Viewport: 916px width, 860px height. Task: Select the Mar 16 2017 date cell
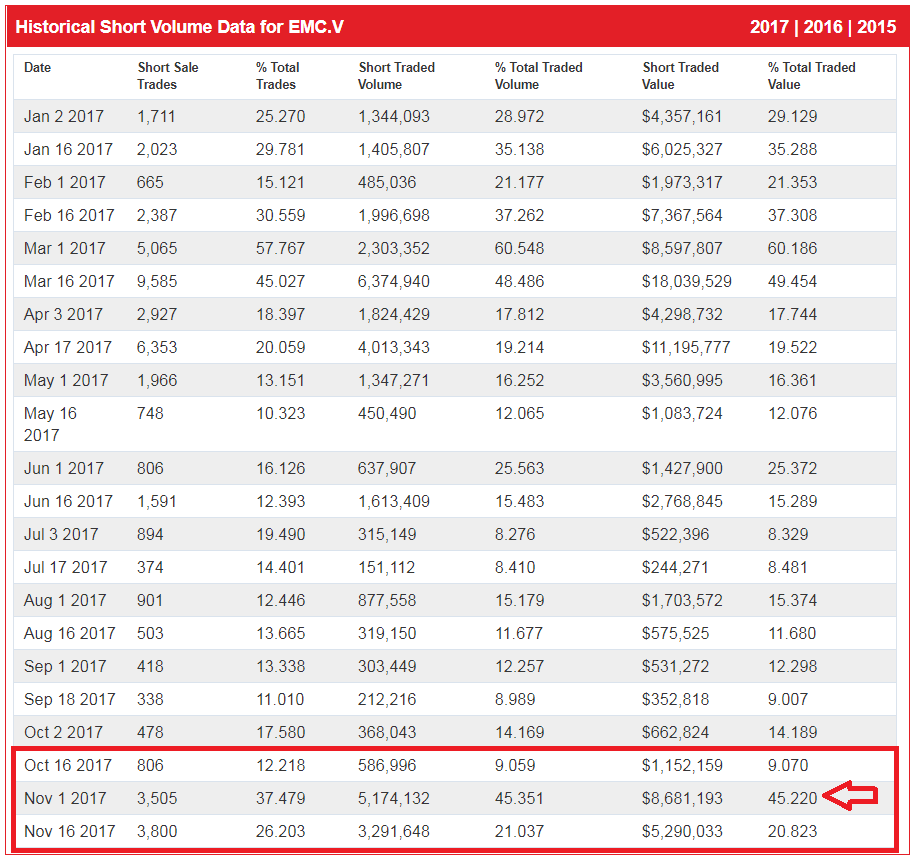click(x=69, y=282)
